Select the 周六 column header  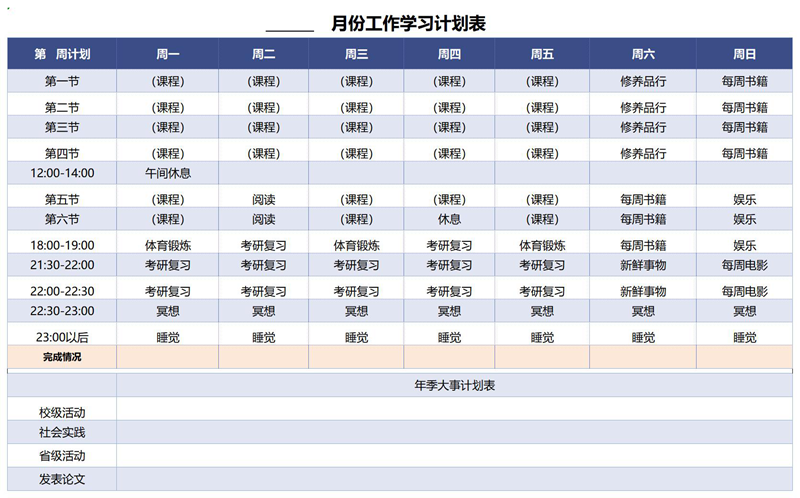643,54
